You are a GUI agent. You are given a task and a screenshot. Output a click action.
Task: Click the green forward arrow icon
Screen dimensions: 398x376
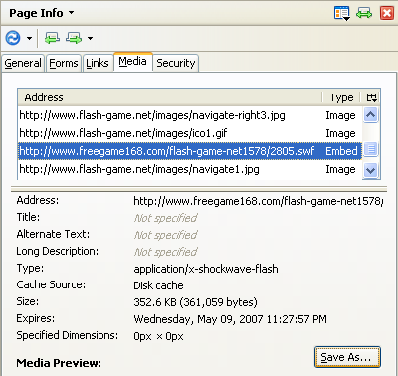(x=74, y=38)
